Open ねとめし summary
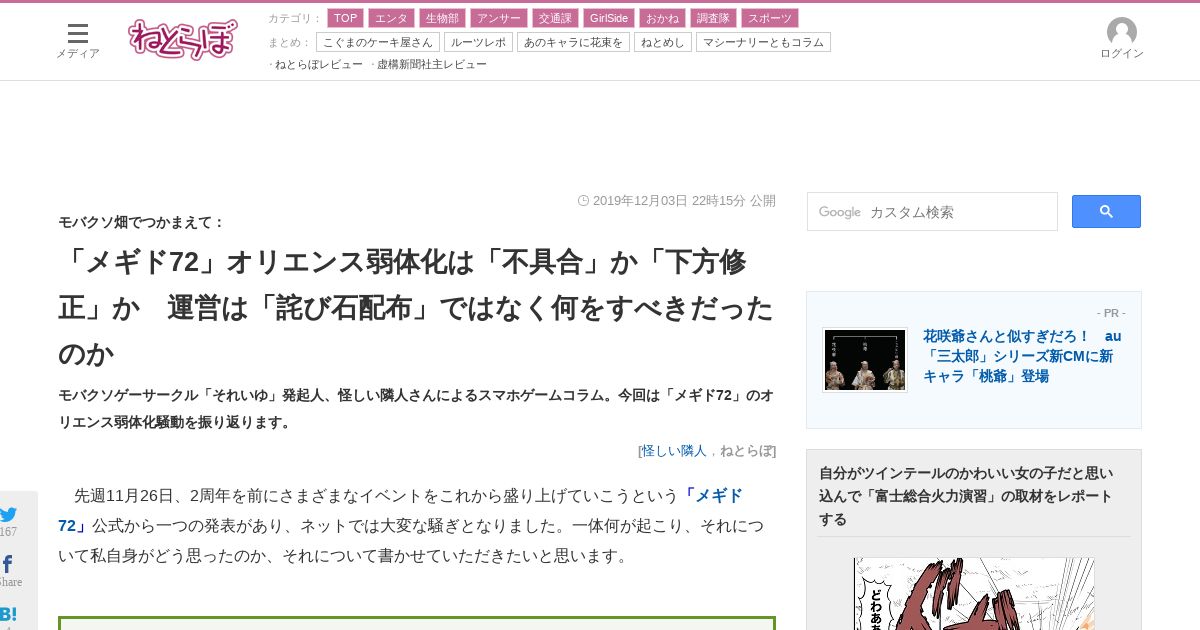The width and height of the screenshot is (1200, 630). point(662,42)
